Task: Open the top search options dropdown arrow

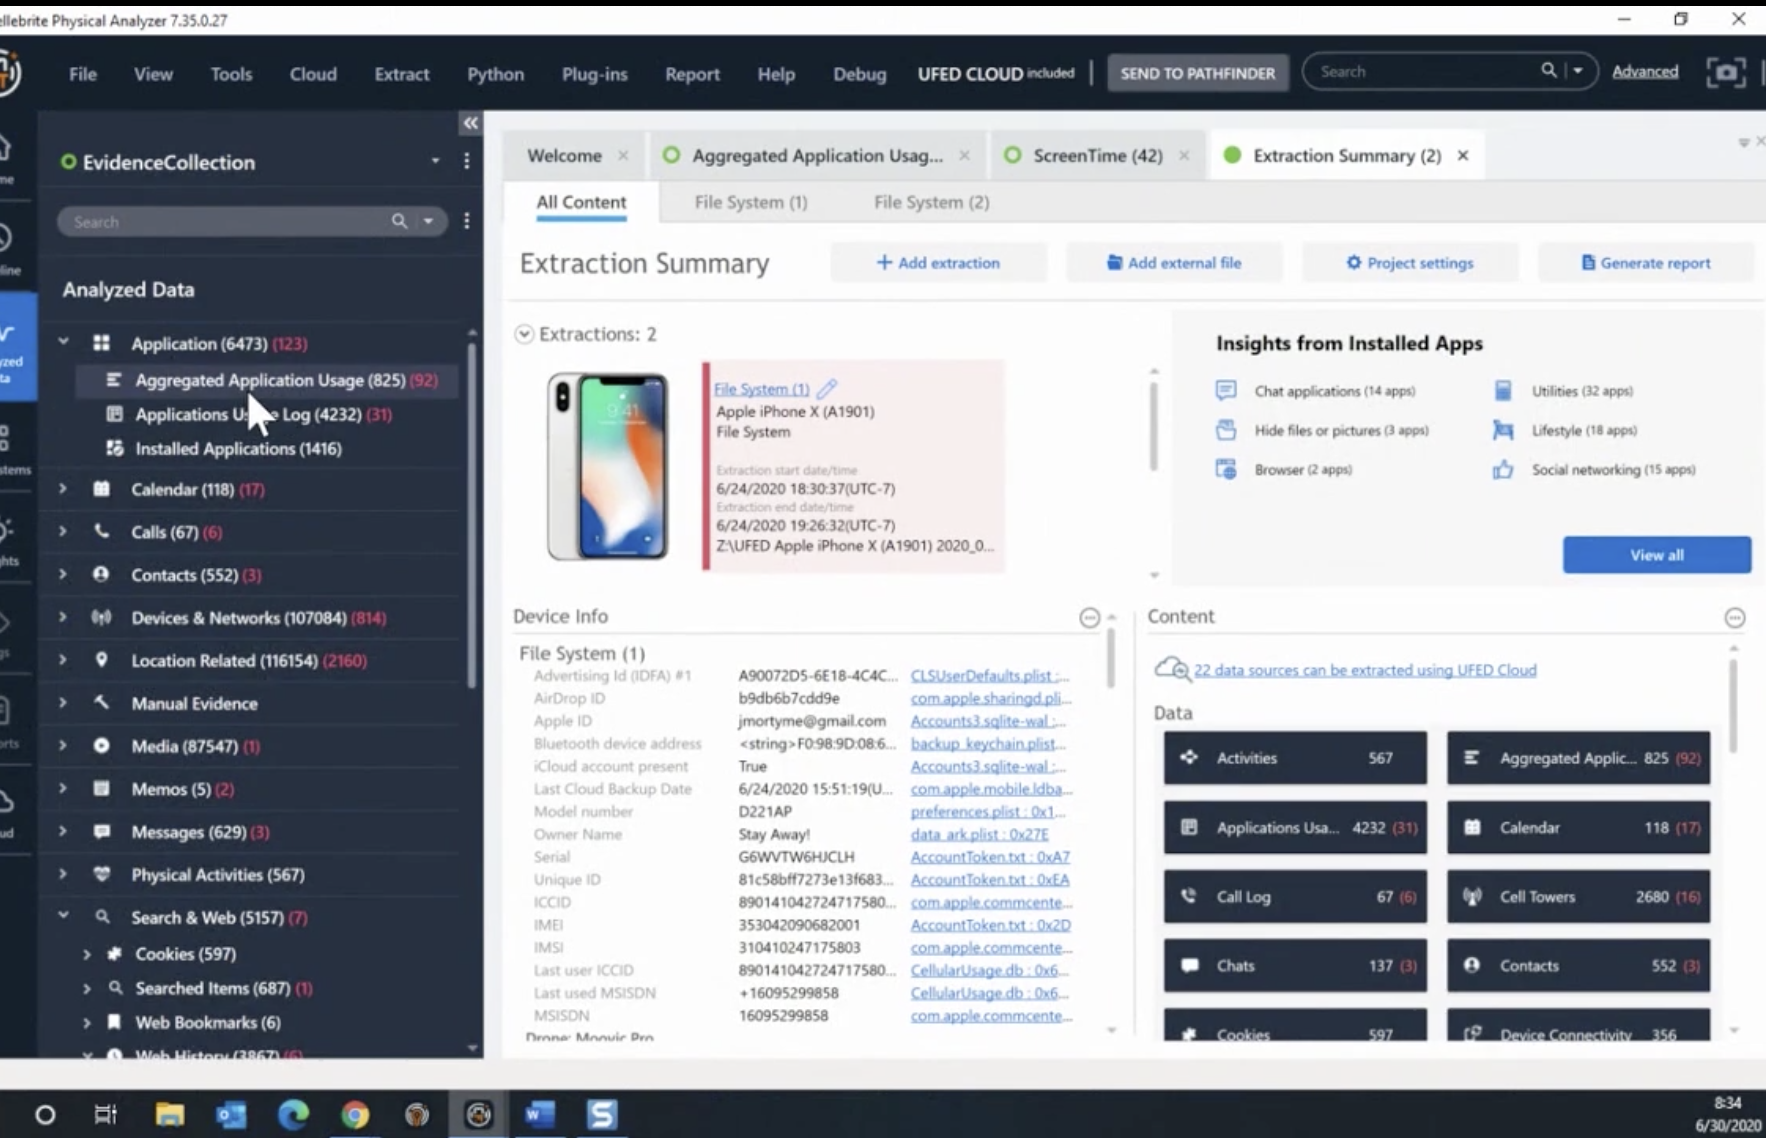Action: (x=1578, y=71)
